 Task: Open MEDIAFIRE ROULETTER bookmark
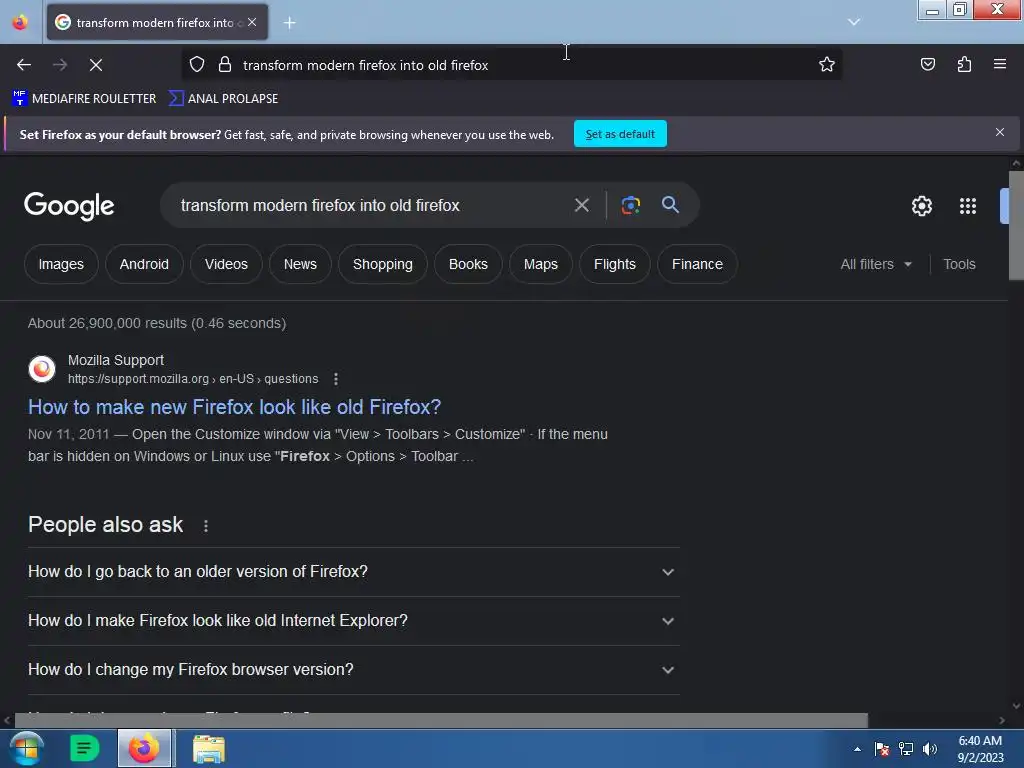(x=84, y=99)
